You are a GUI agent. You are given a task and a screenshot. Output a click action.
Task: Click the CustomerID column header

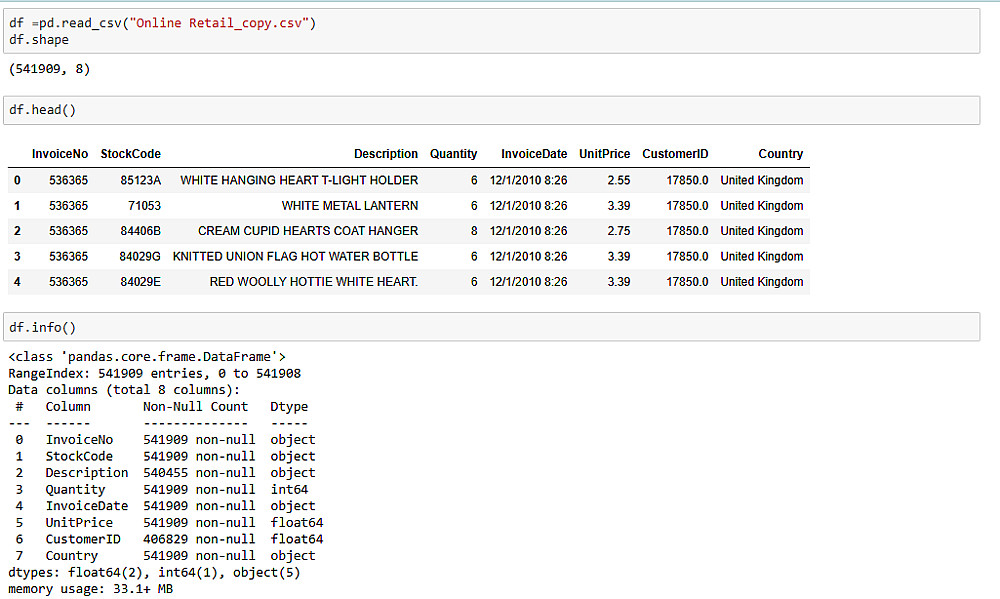point(675,154)
